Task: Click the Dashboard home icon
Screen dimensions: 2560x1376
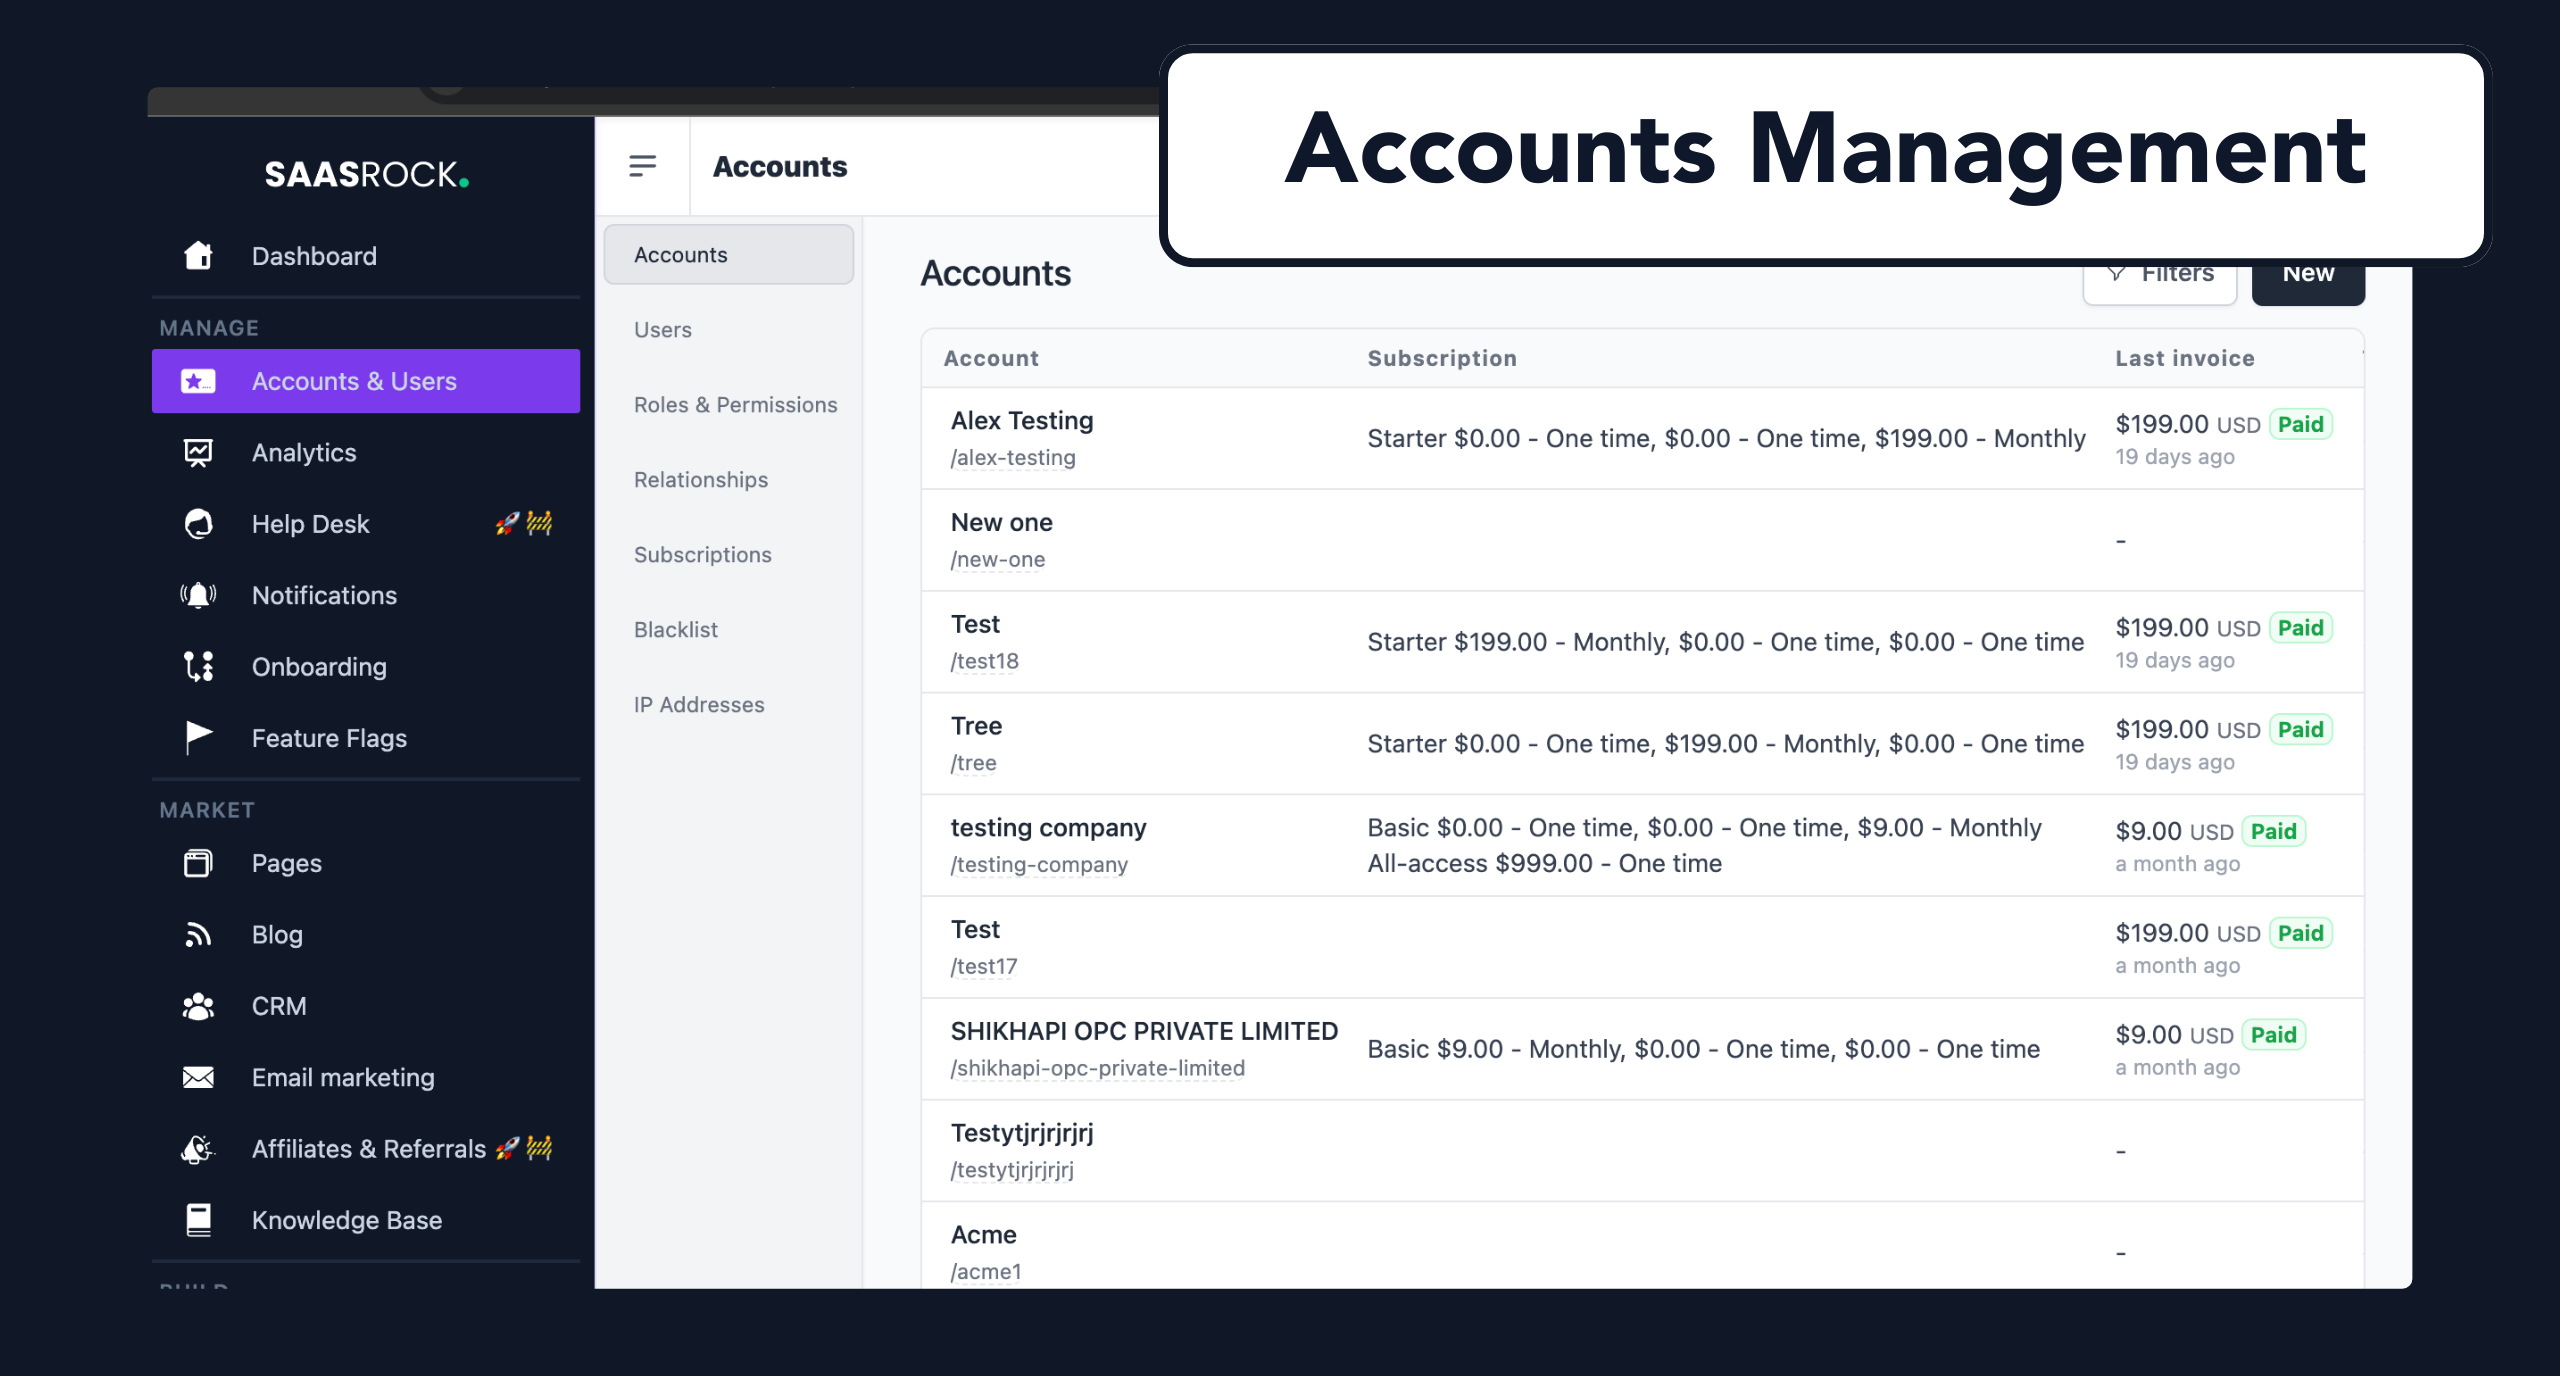Action: coord(198,254)
